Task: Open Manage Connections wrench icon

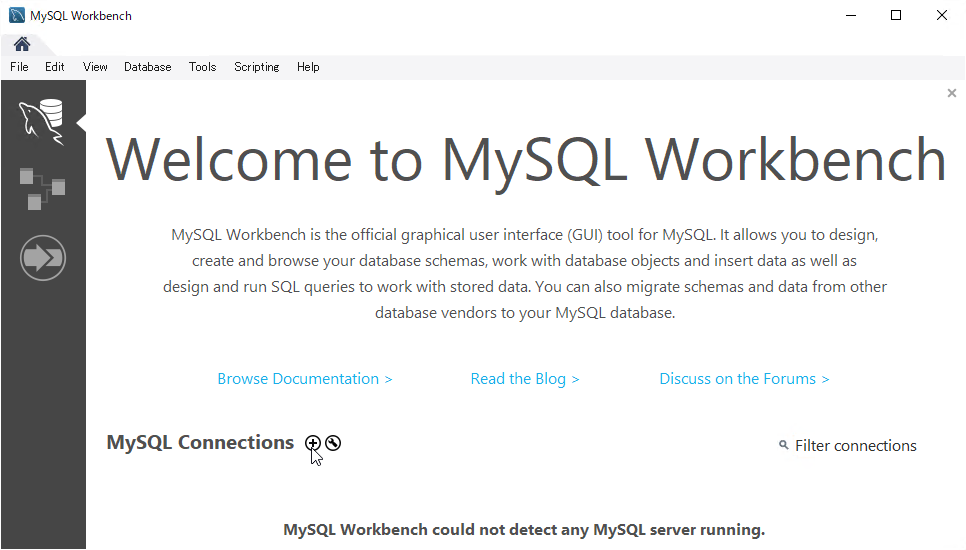Action: pyautogui.click(x=333, y=443)
